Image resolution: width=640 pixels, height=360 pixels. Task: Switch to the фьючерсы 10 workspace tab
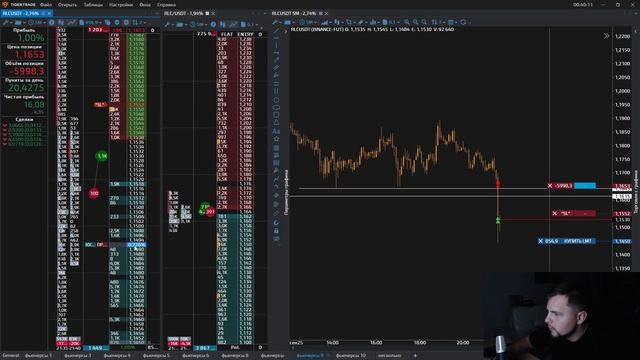(x=351, y=356)
